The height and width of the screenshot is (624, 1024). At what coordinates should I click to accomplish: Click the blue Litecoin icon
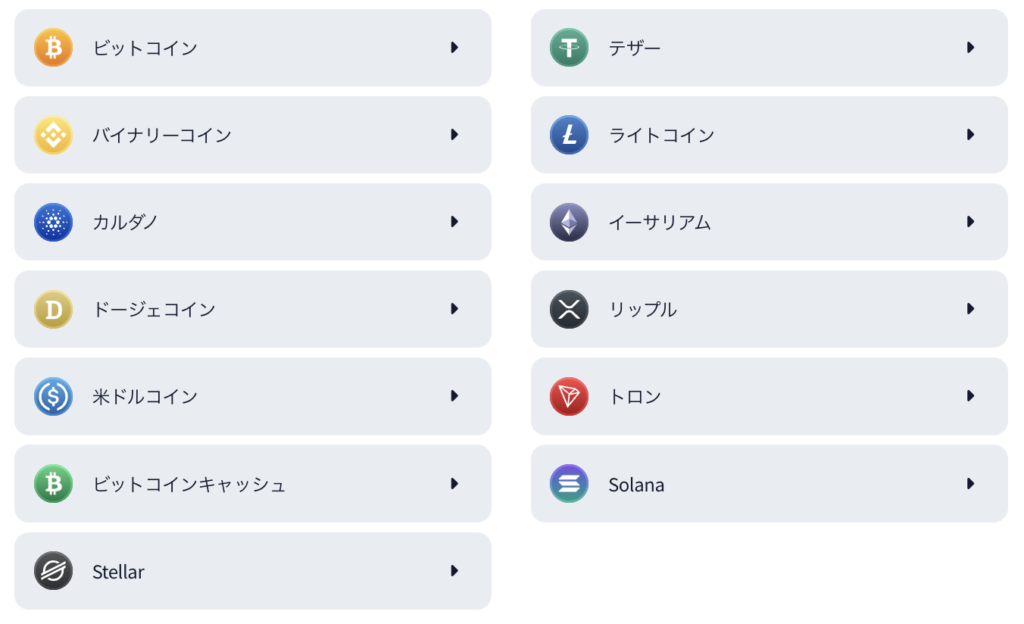pos(569,135)
